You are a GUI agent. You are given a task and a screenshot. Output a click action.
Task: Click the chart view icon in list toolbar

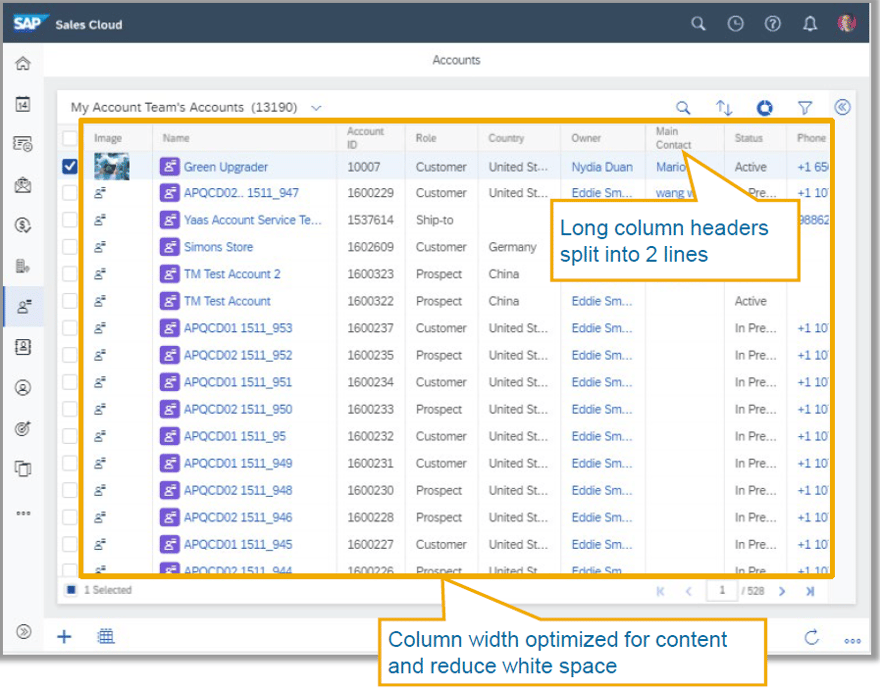764,107
